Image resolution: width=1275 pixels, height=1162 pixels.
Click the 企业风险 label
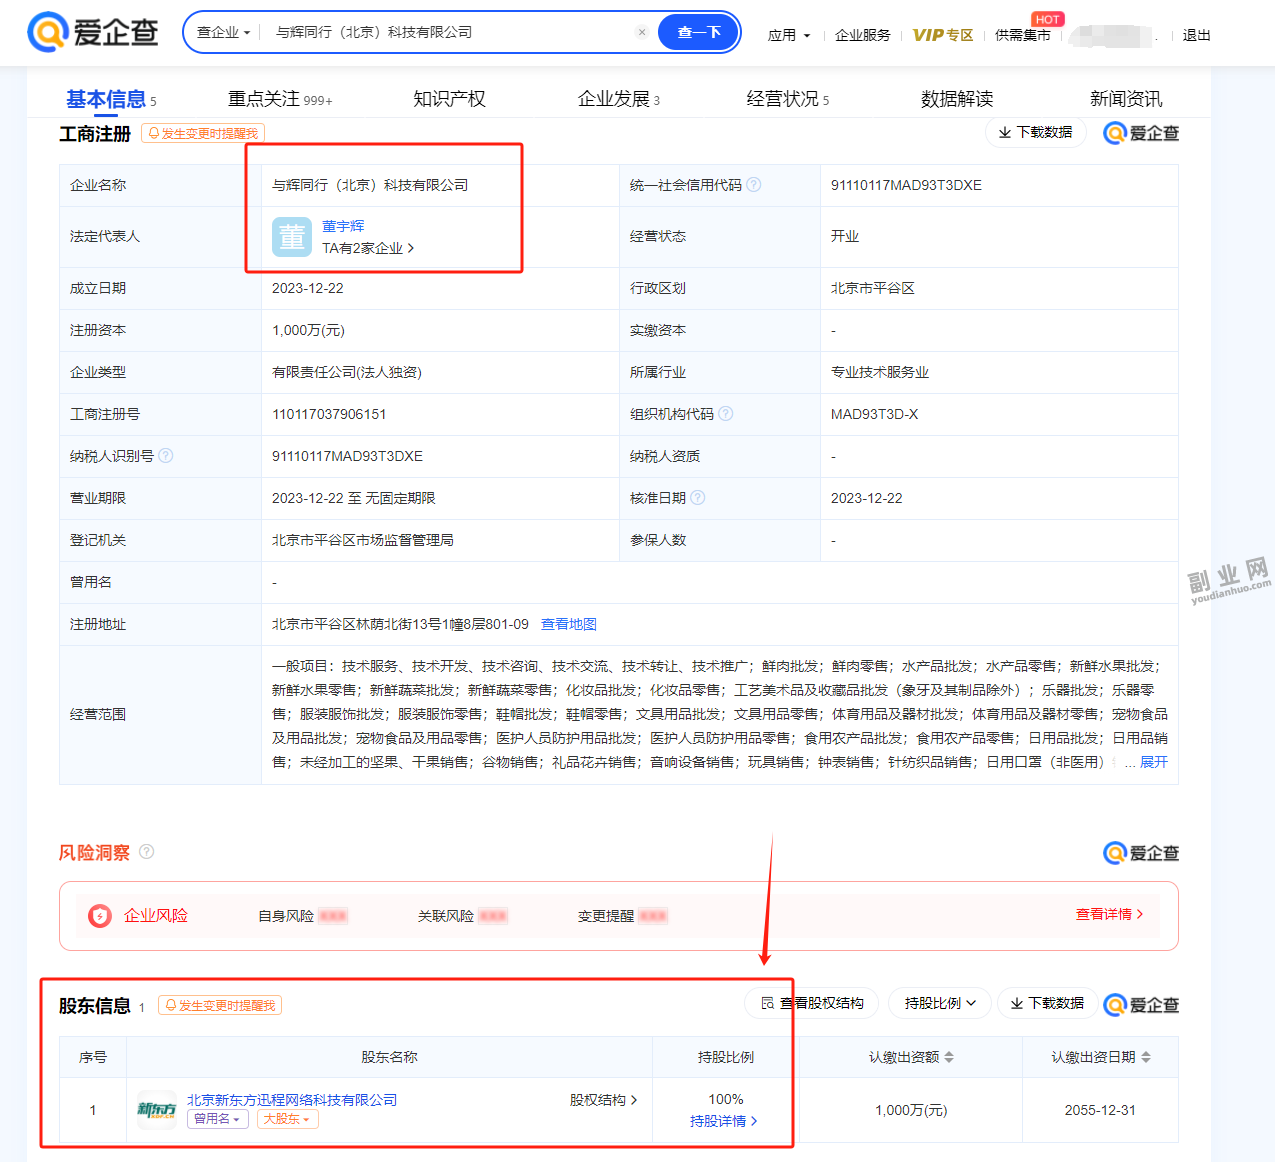[156, 915]
